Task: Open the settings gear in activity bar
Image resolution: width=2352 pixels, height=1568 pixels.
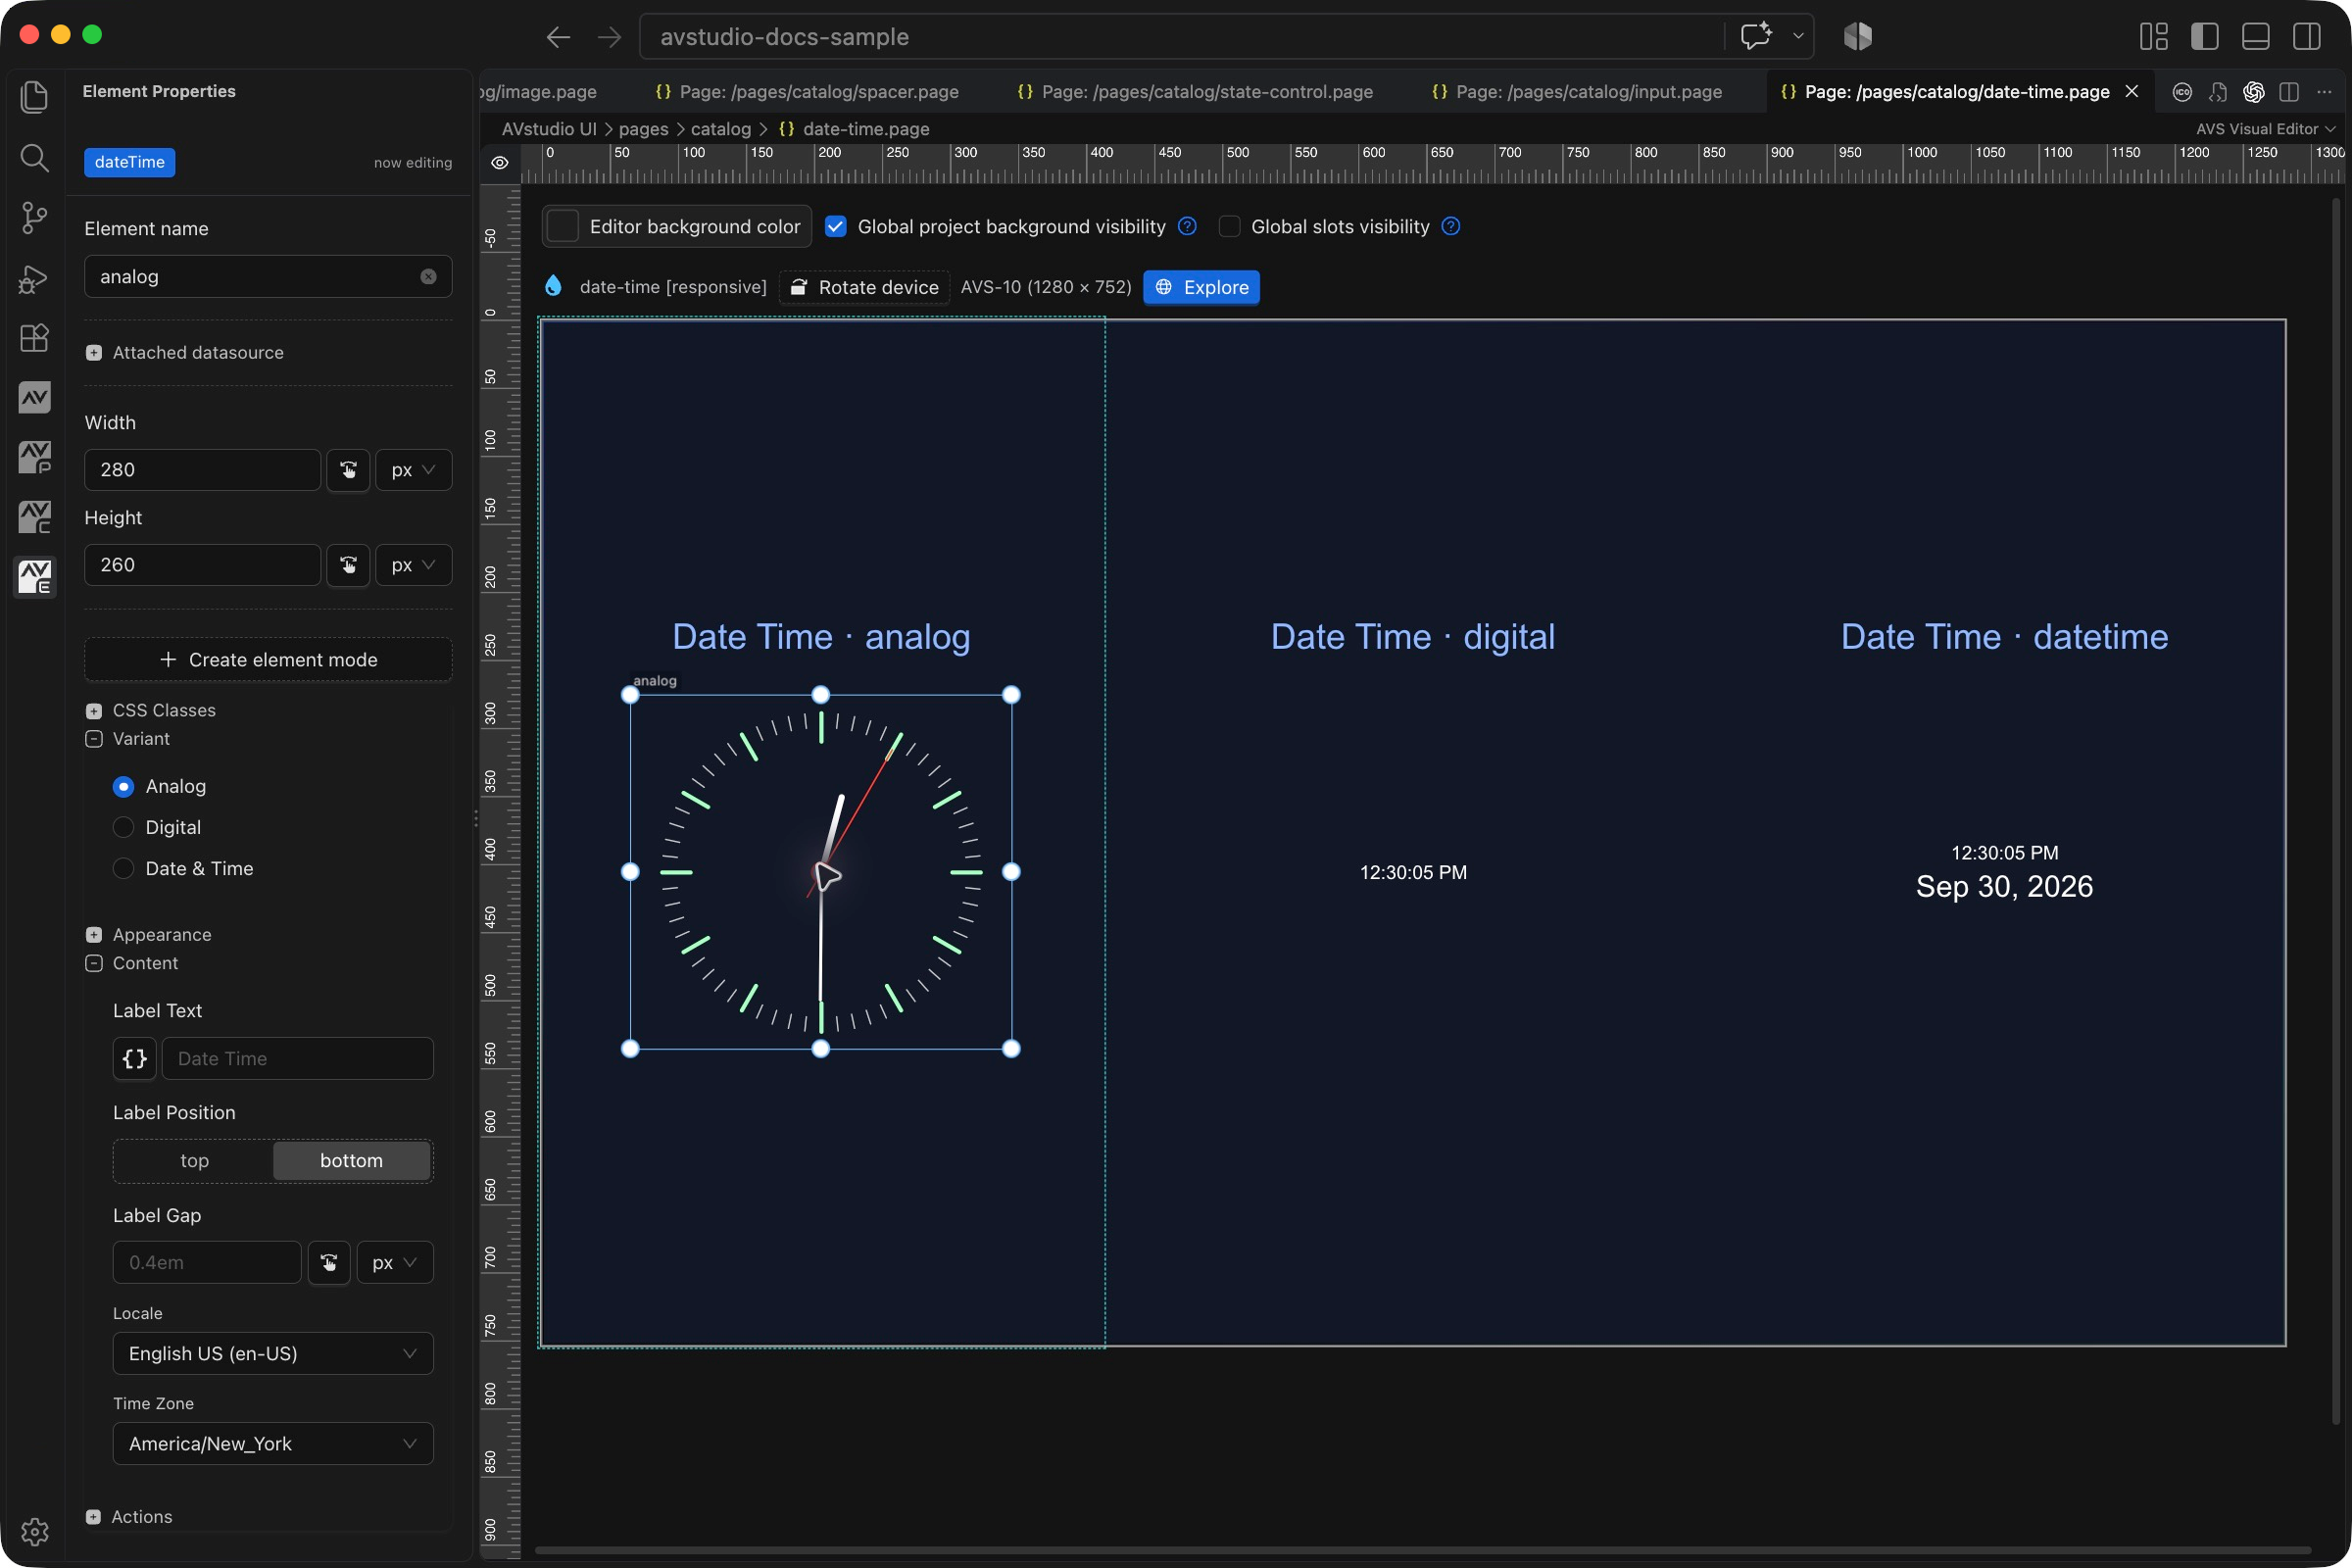Action: click(34, 1531)
